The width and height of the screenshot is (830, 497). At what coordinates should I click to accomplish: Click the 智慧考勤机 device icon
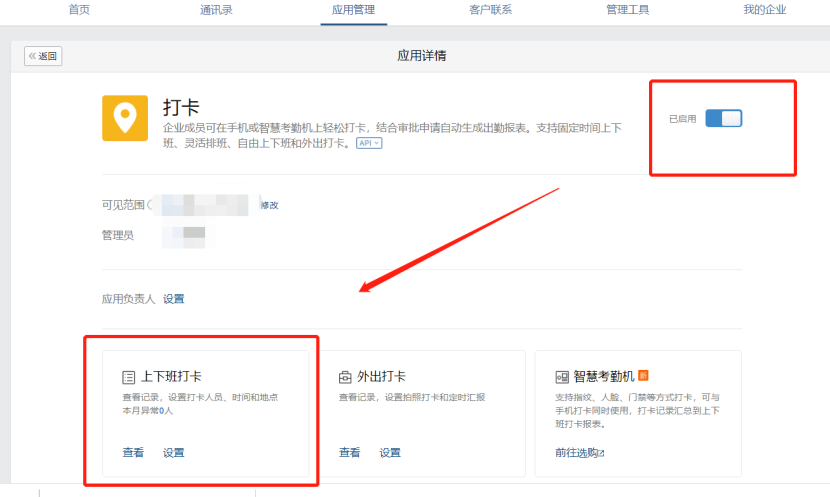pos(562,377)
